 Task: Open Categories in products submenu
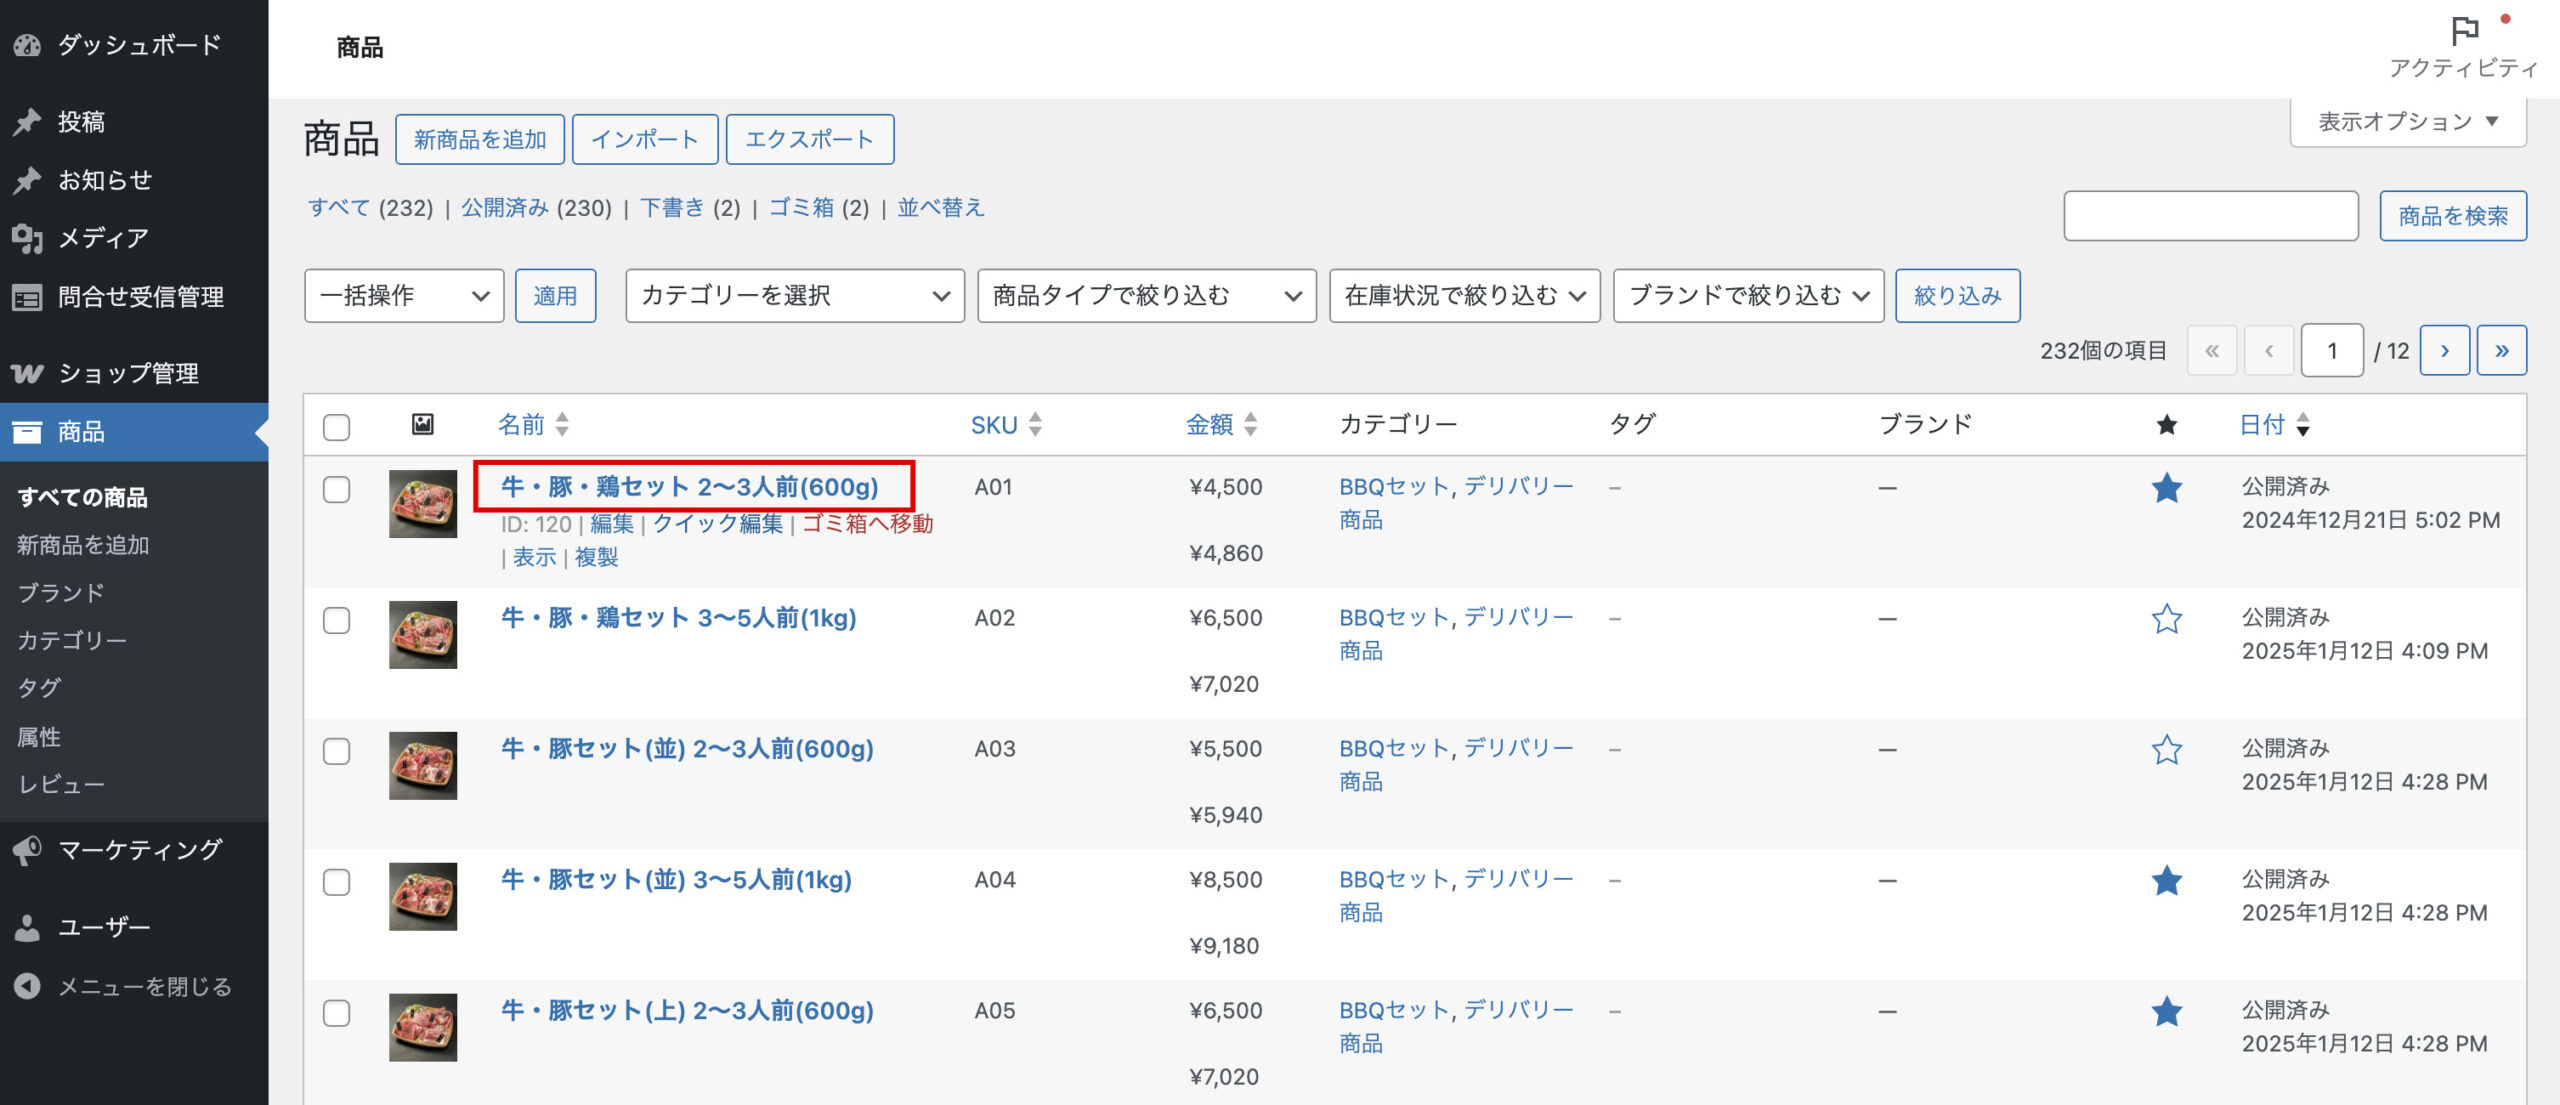(x=72, y=640)
